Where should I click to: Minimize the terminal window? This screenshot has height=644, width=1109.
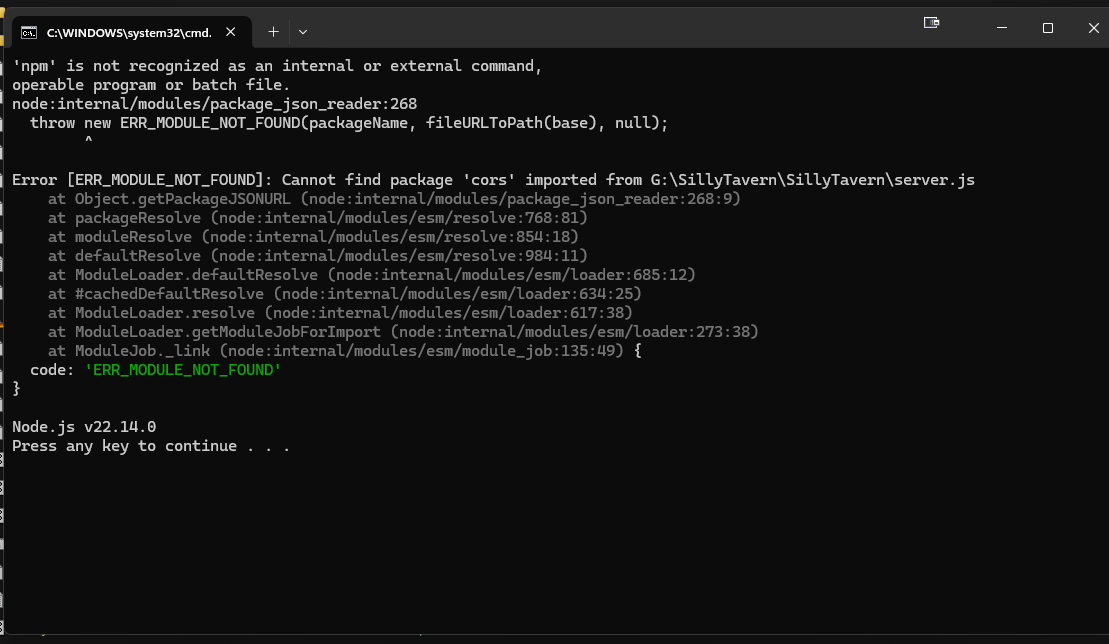click(x=1001, y=28)
